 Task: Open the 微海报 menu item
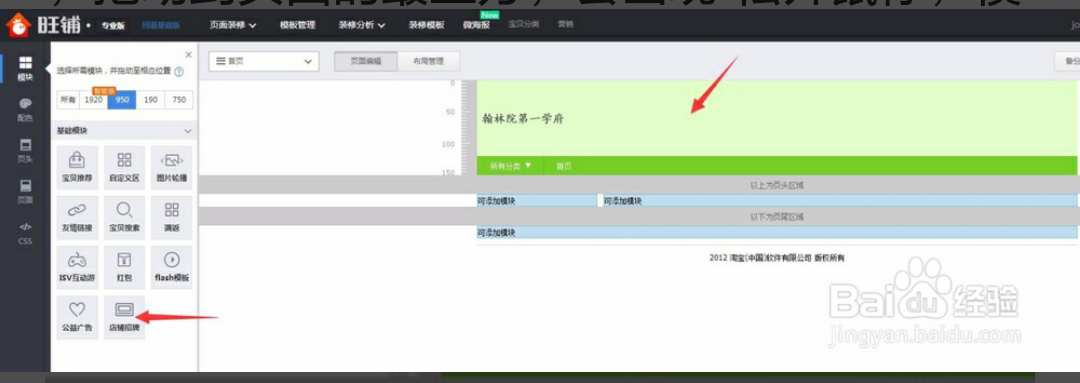point(476,25)
